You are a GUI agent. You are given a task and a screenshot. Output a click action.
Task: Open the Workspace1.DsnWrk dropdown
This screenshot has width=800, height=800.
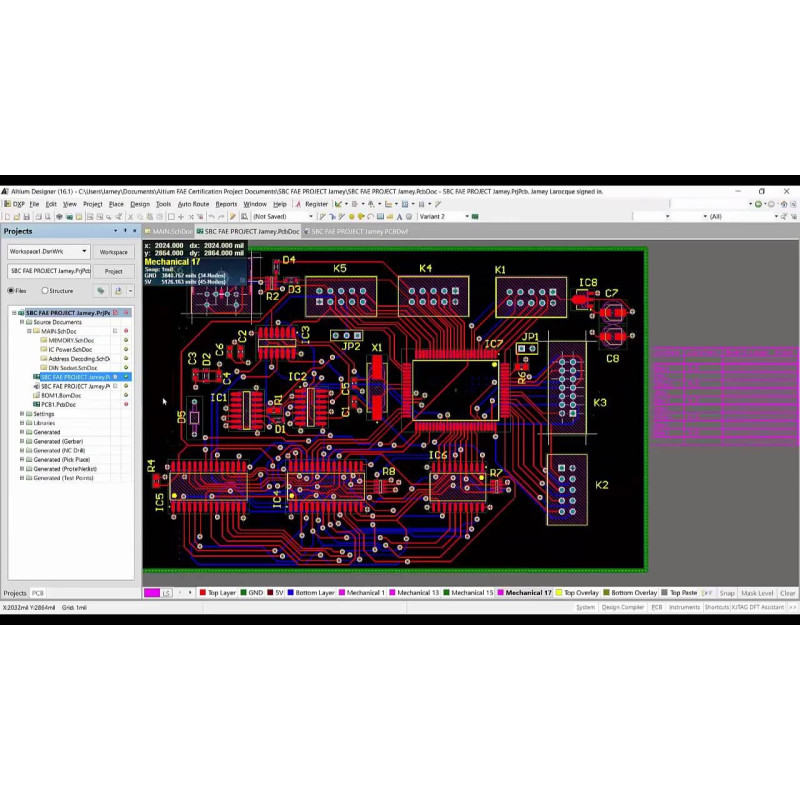(49, 252)
